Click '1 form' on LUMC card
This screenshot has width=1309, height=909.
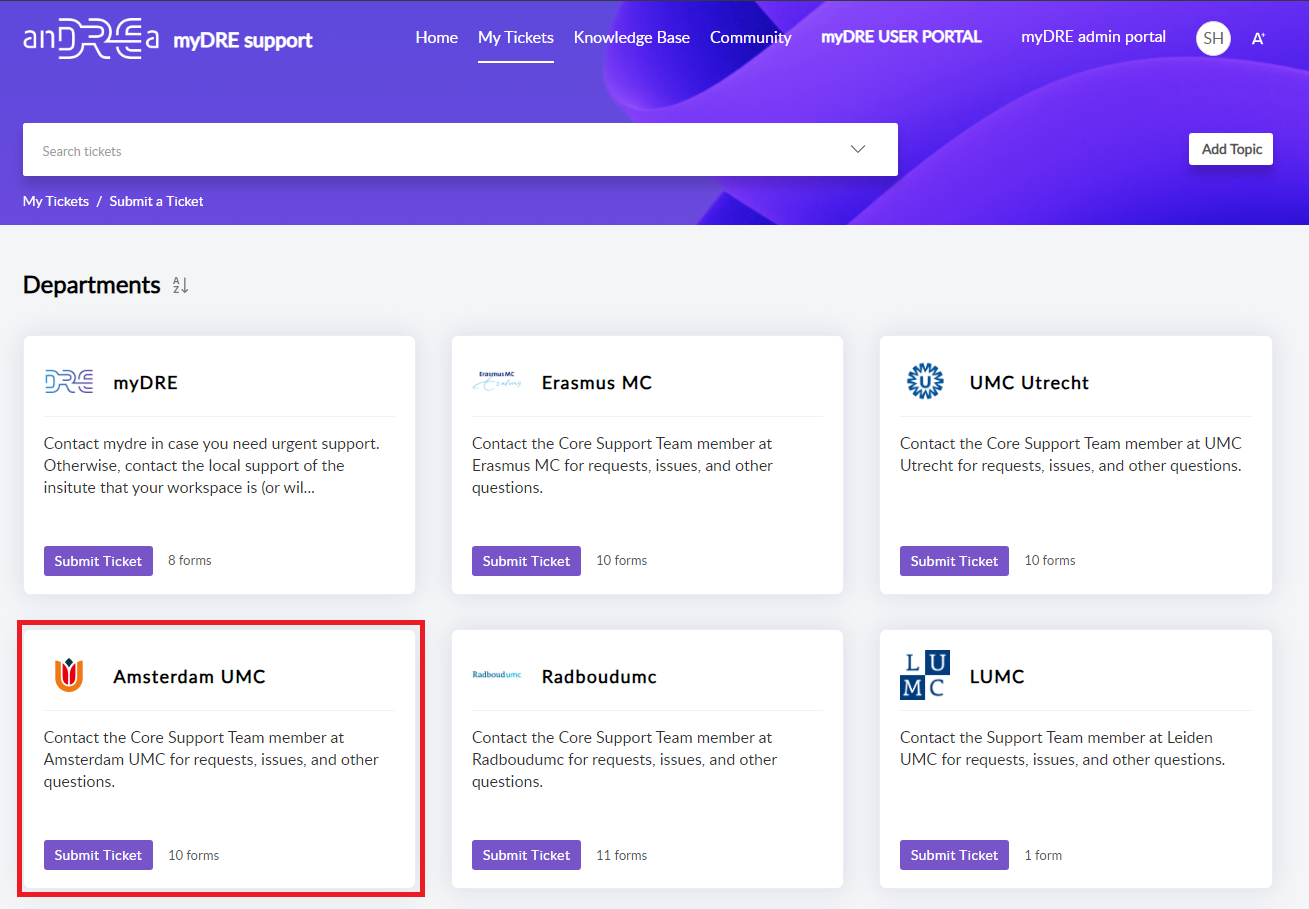[x=1043, y=855]
